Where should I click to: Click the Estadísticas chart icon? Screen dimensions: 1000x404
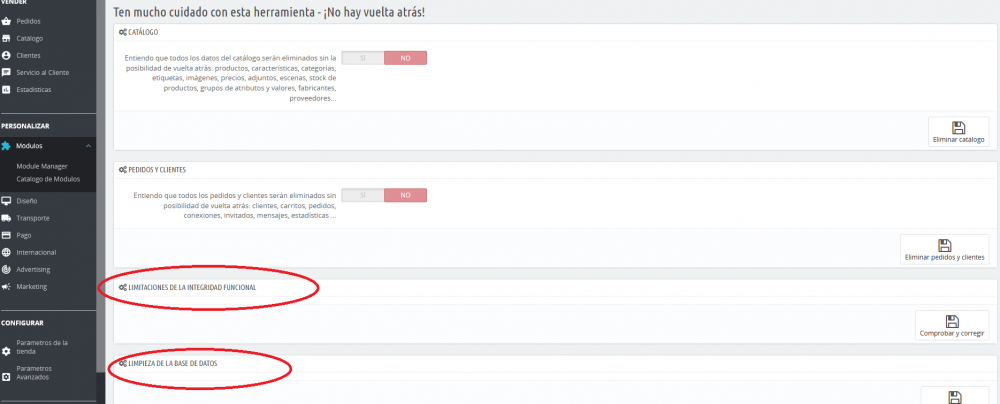tap(6, 90)
